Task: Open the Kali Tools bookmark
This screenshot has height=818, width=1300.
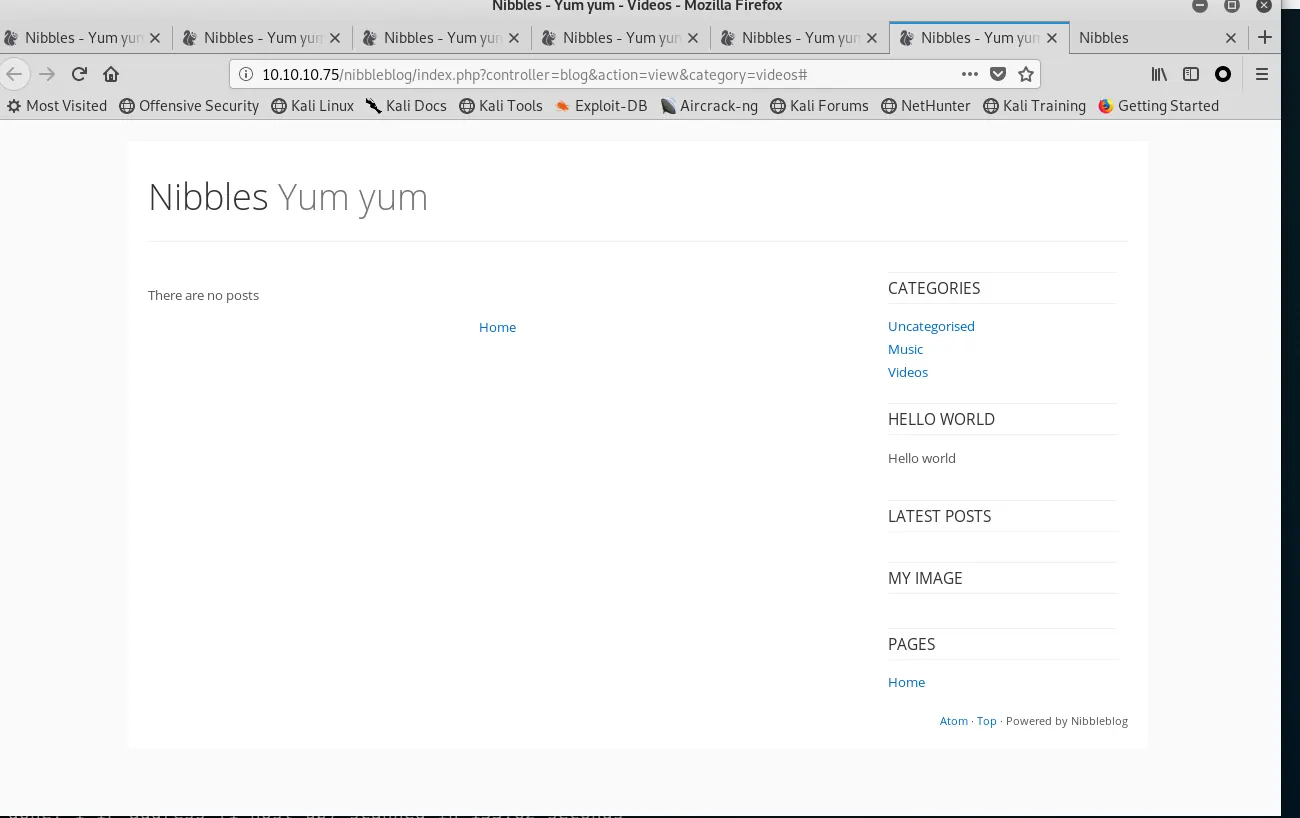Action: tap(501, 106)
